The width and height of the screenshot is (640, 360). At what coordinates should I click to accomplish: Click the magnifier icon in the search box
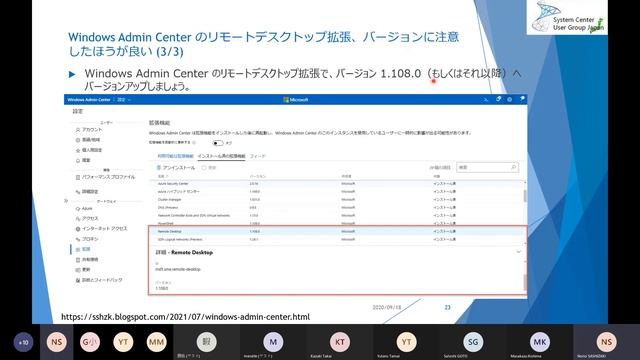(513, 167)
